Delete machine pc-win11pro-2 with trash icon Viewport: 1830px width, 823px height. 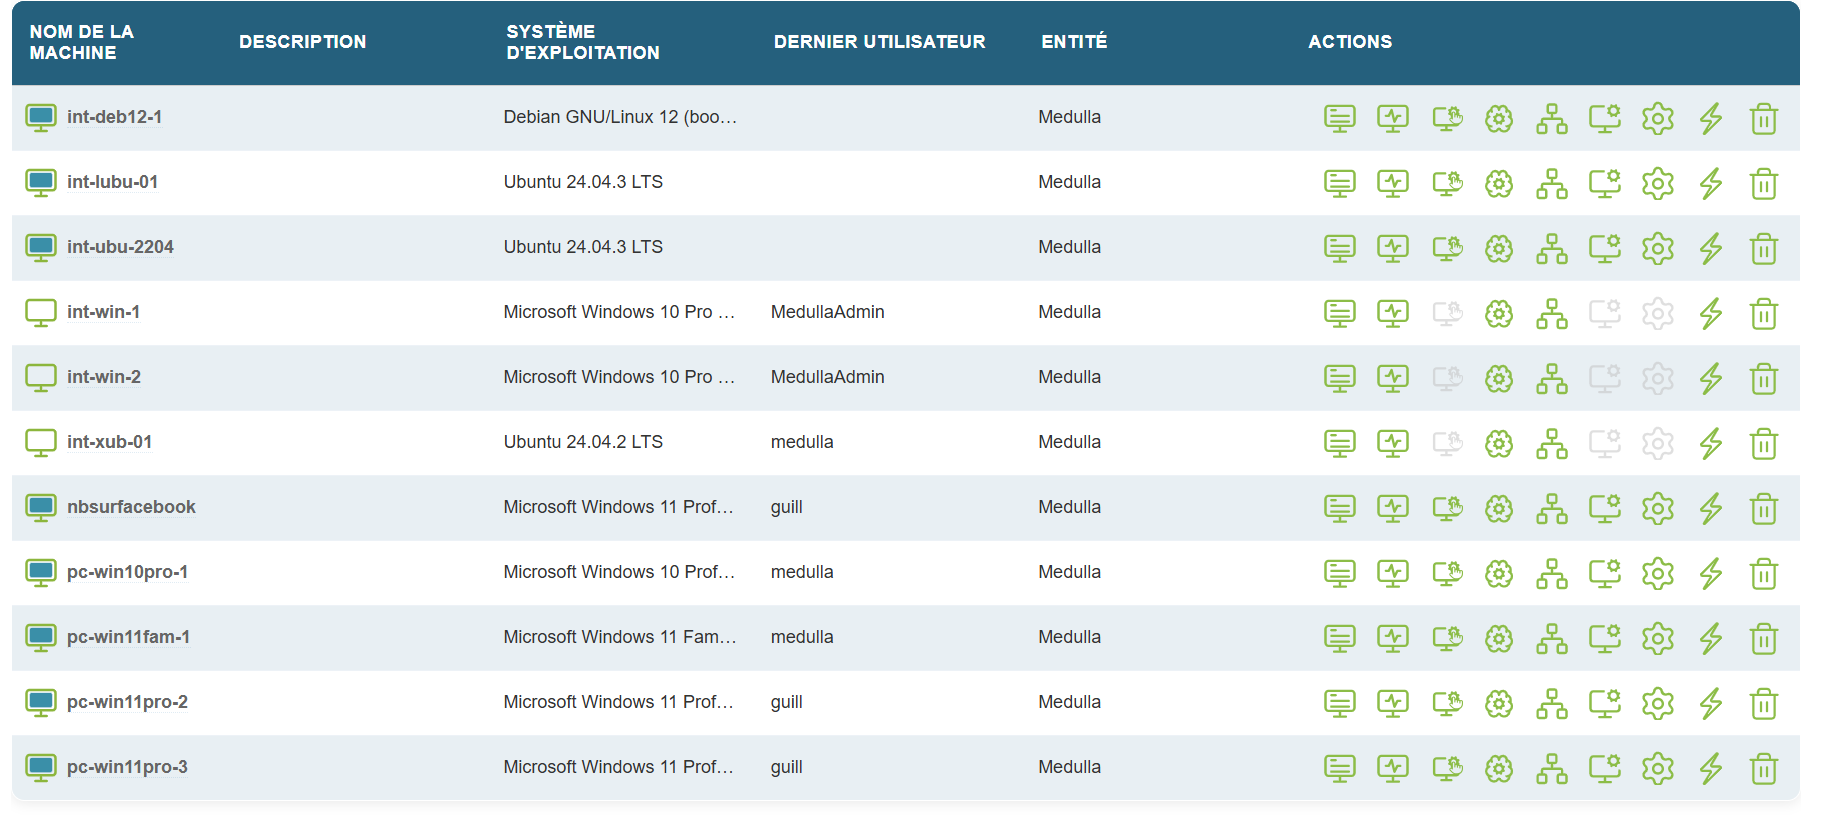(x=1763, y=703)
